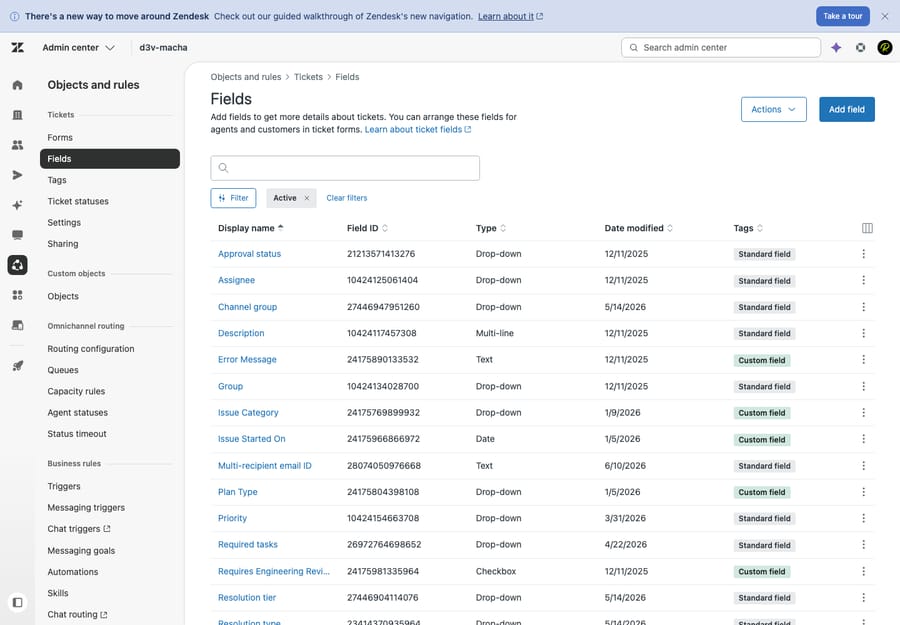Collapse the sidebar panel toggle icon

coord(18,603)
